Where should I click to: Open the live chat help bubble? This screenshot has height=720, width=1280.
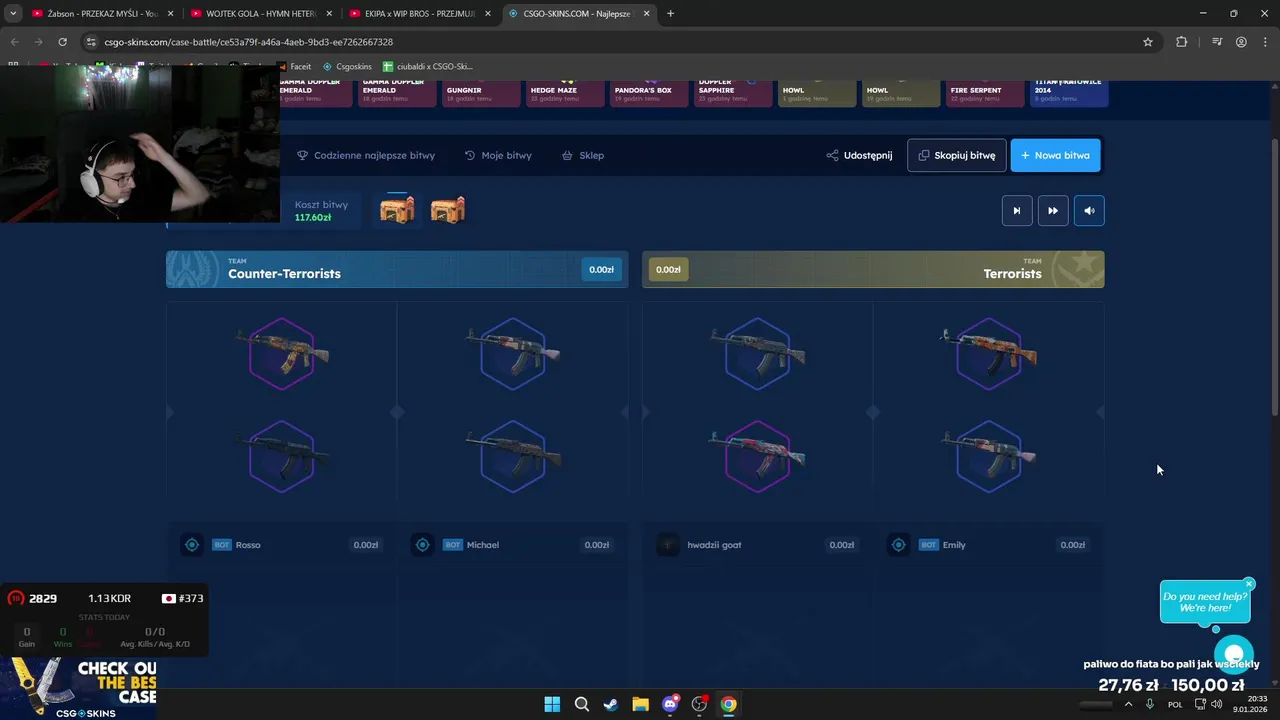[x=1234, y=654]
